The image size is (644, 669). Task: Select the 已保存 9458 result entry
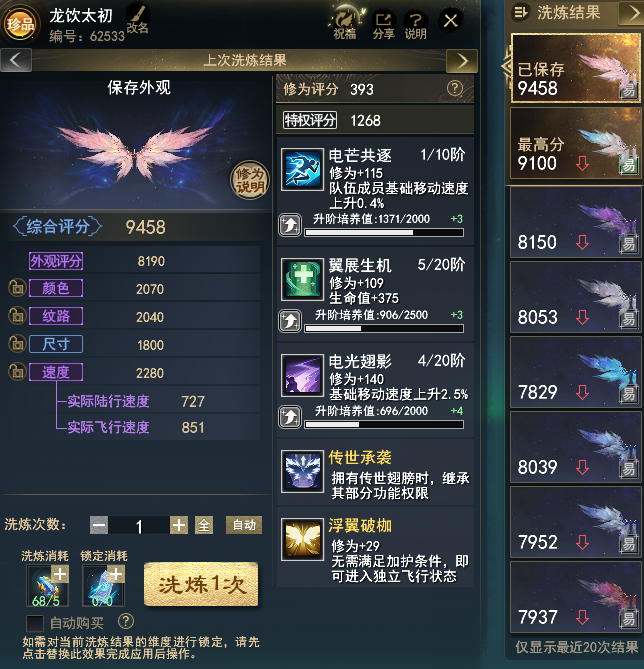[576, 69]
